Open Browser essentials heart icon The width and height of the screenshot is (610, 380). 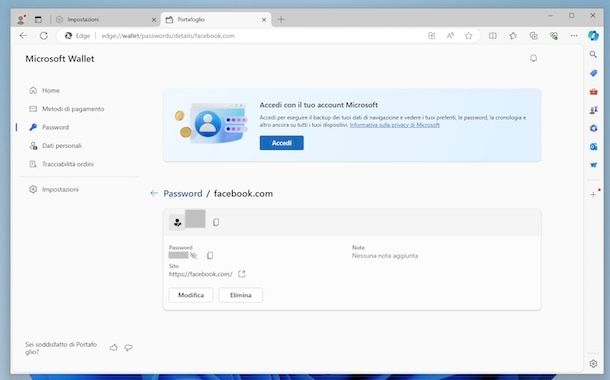(554, 36)
